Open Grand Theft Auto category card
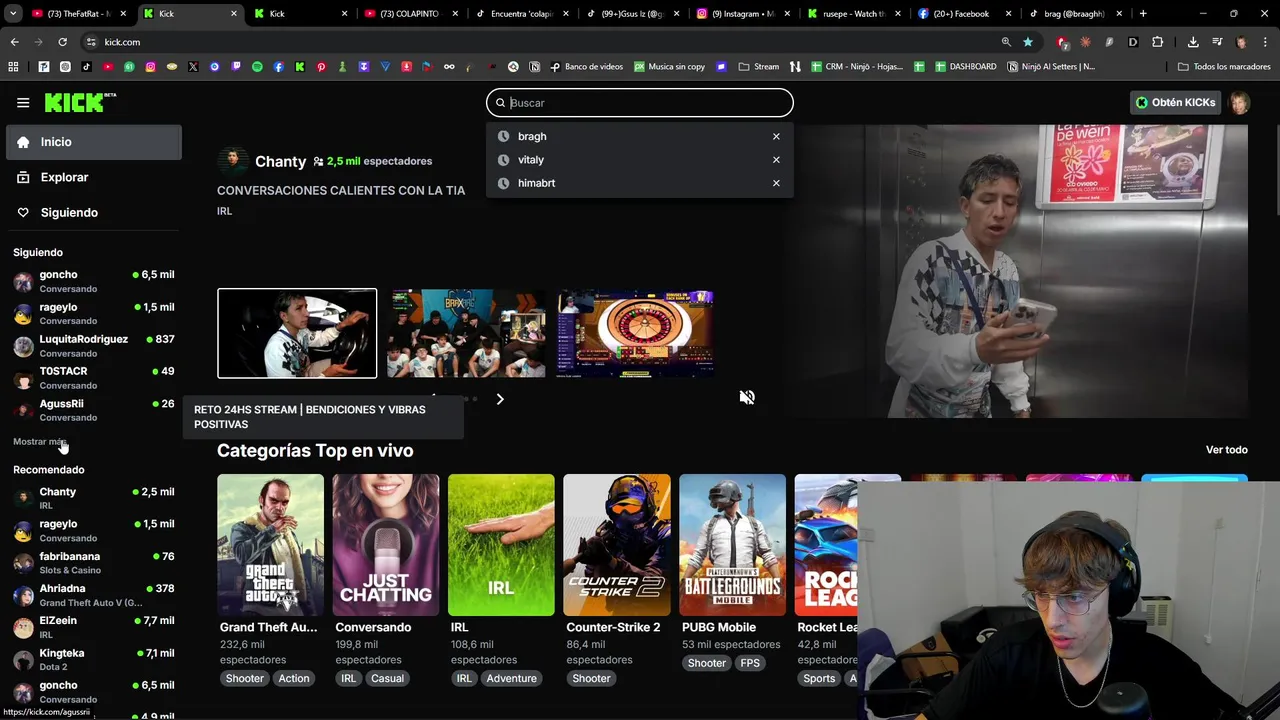1280x720 pixels. (270, 545)
